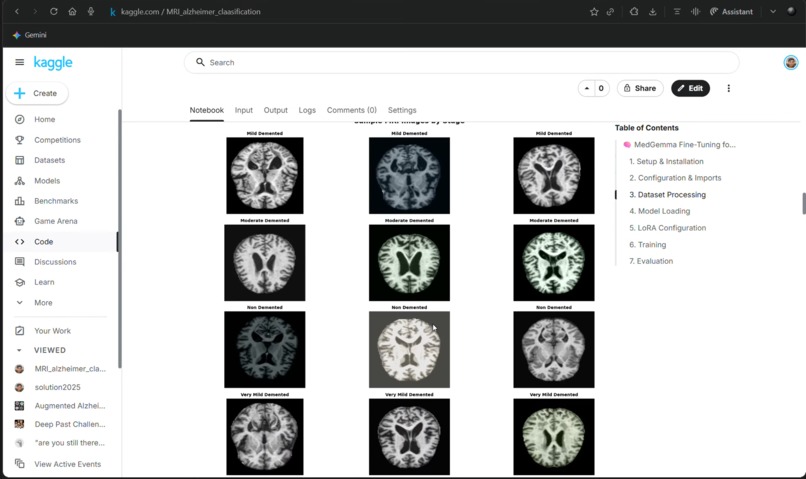The height and width of the screenshot is (479, 806).
Task: Switch to the Output tab
Action: coord(276,110)
